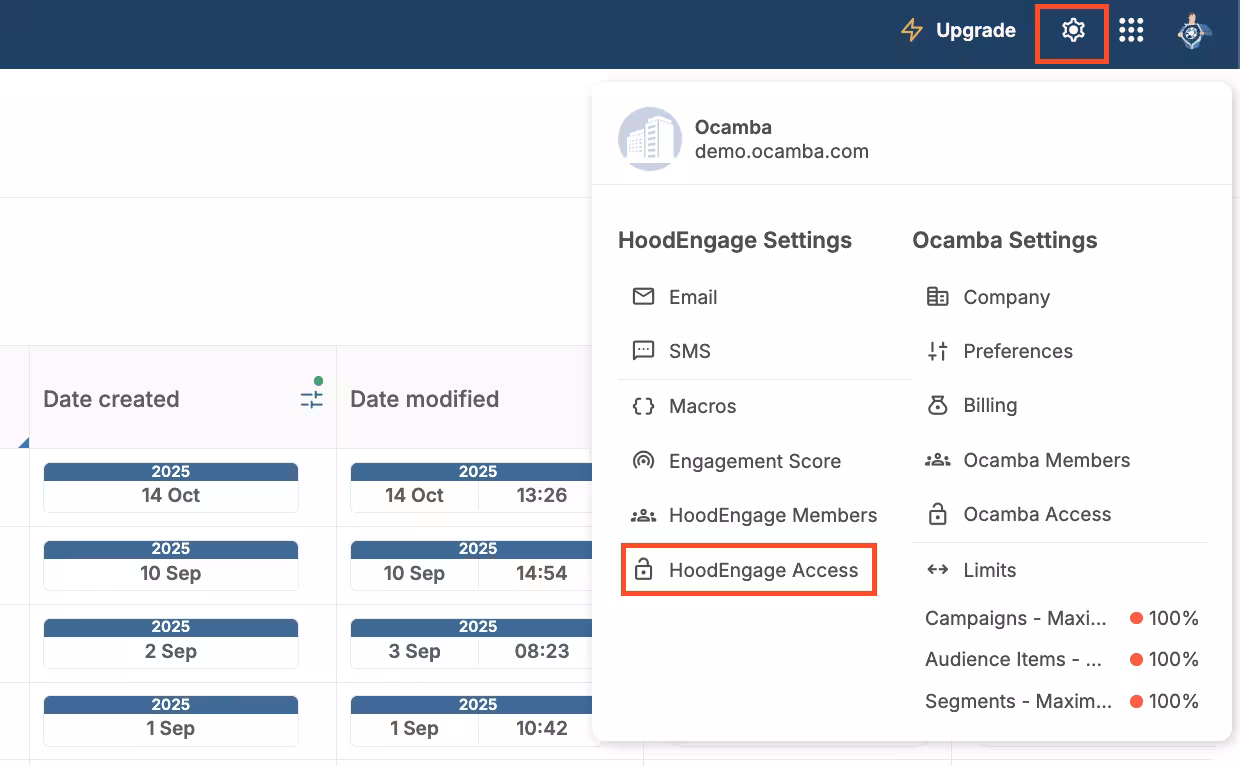This screenshot has width=1240, height=766.
Task: Open HoodEngage Members settings
Action: tap(773, 515)
